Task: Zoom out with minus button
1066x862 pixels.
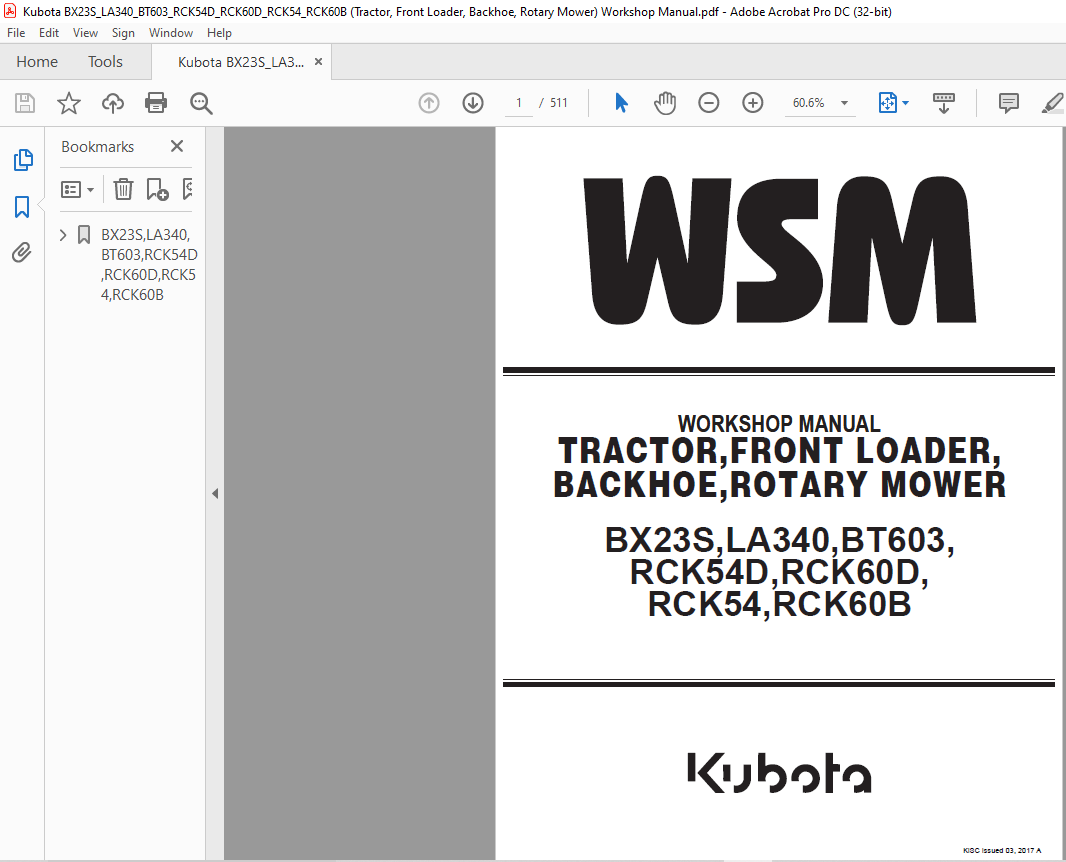Action: click(x=708, y=103)
